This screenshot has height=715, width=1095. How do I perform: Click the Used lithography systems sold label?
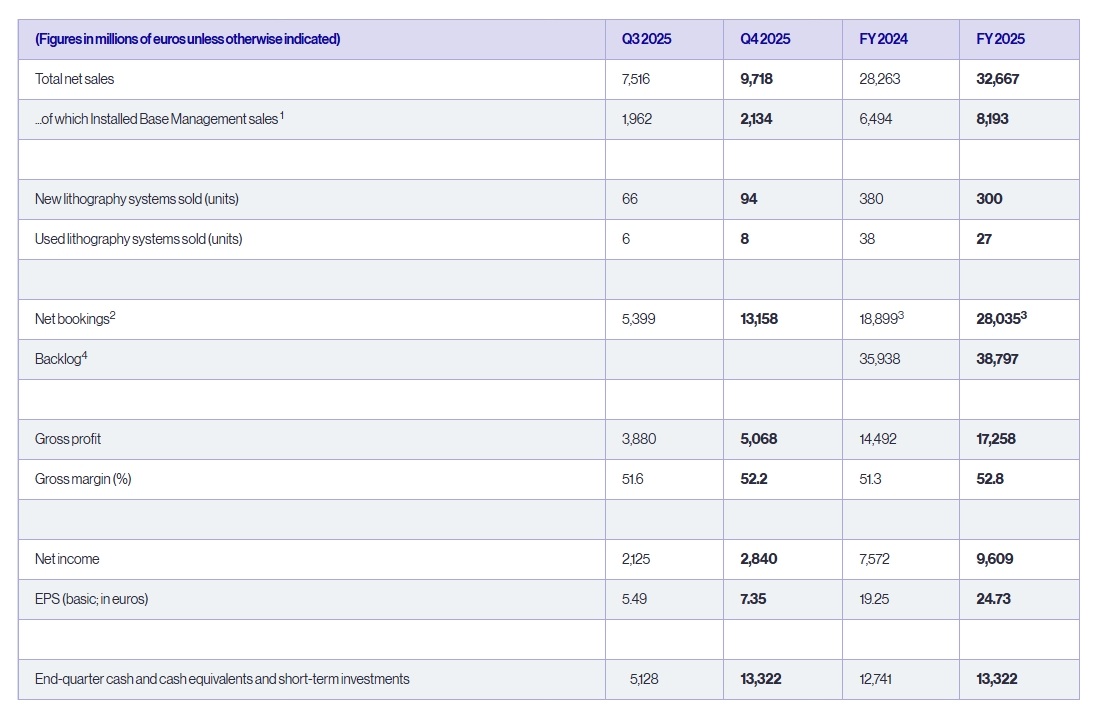click(138, 239)
